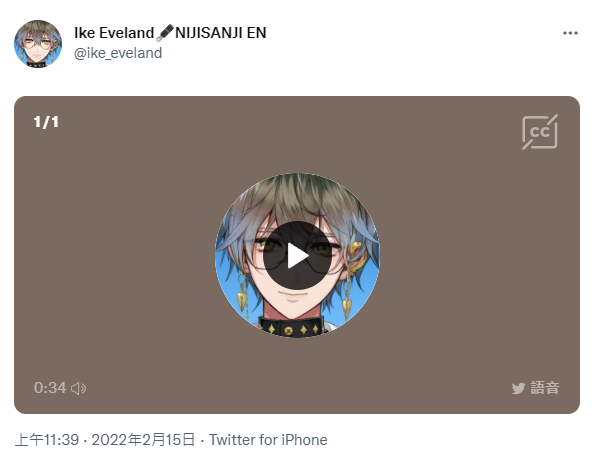
Task: Click hair area of circular voice avatar
Action: coord(296,198)
